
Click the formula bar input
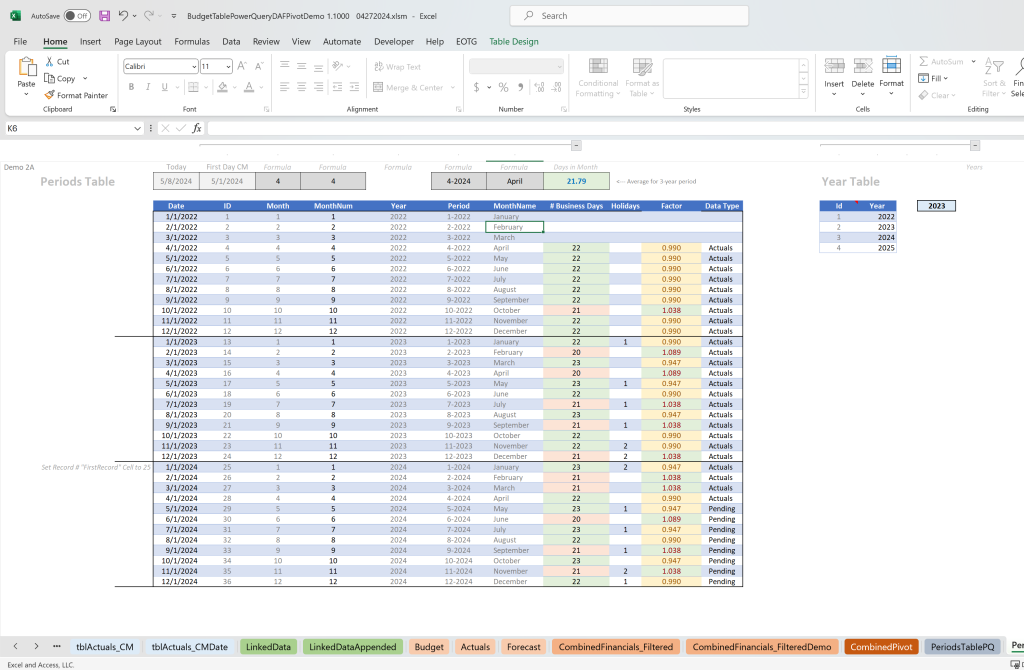tap(614, 129)
